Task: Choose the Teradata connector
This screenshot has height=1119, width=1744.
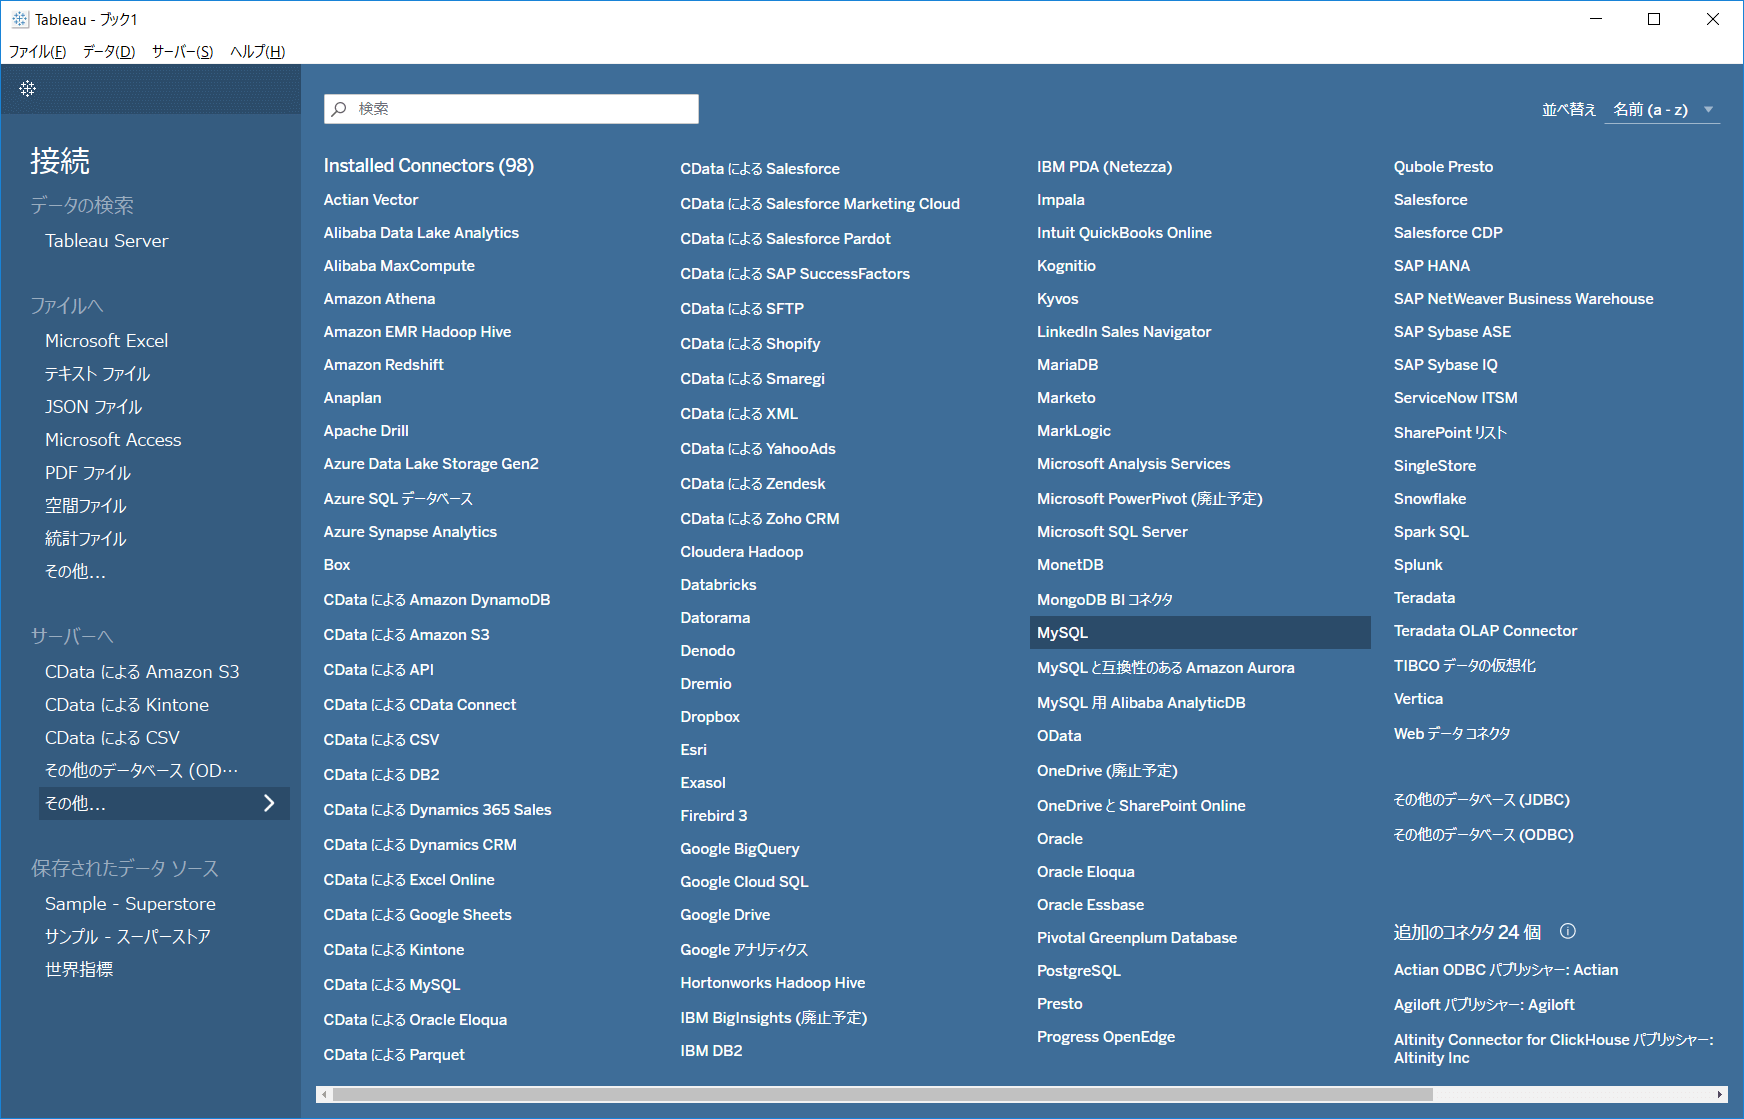Action: (x=1424, y=598)
